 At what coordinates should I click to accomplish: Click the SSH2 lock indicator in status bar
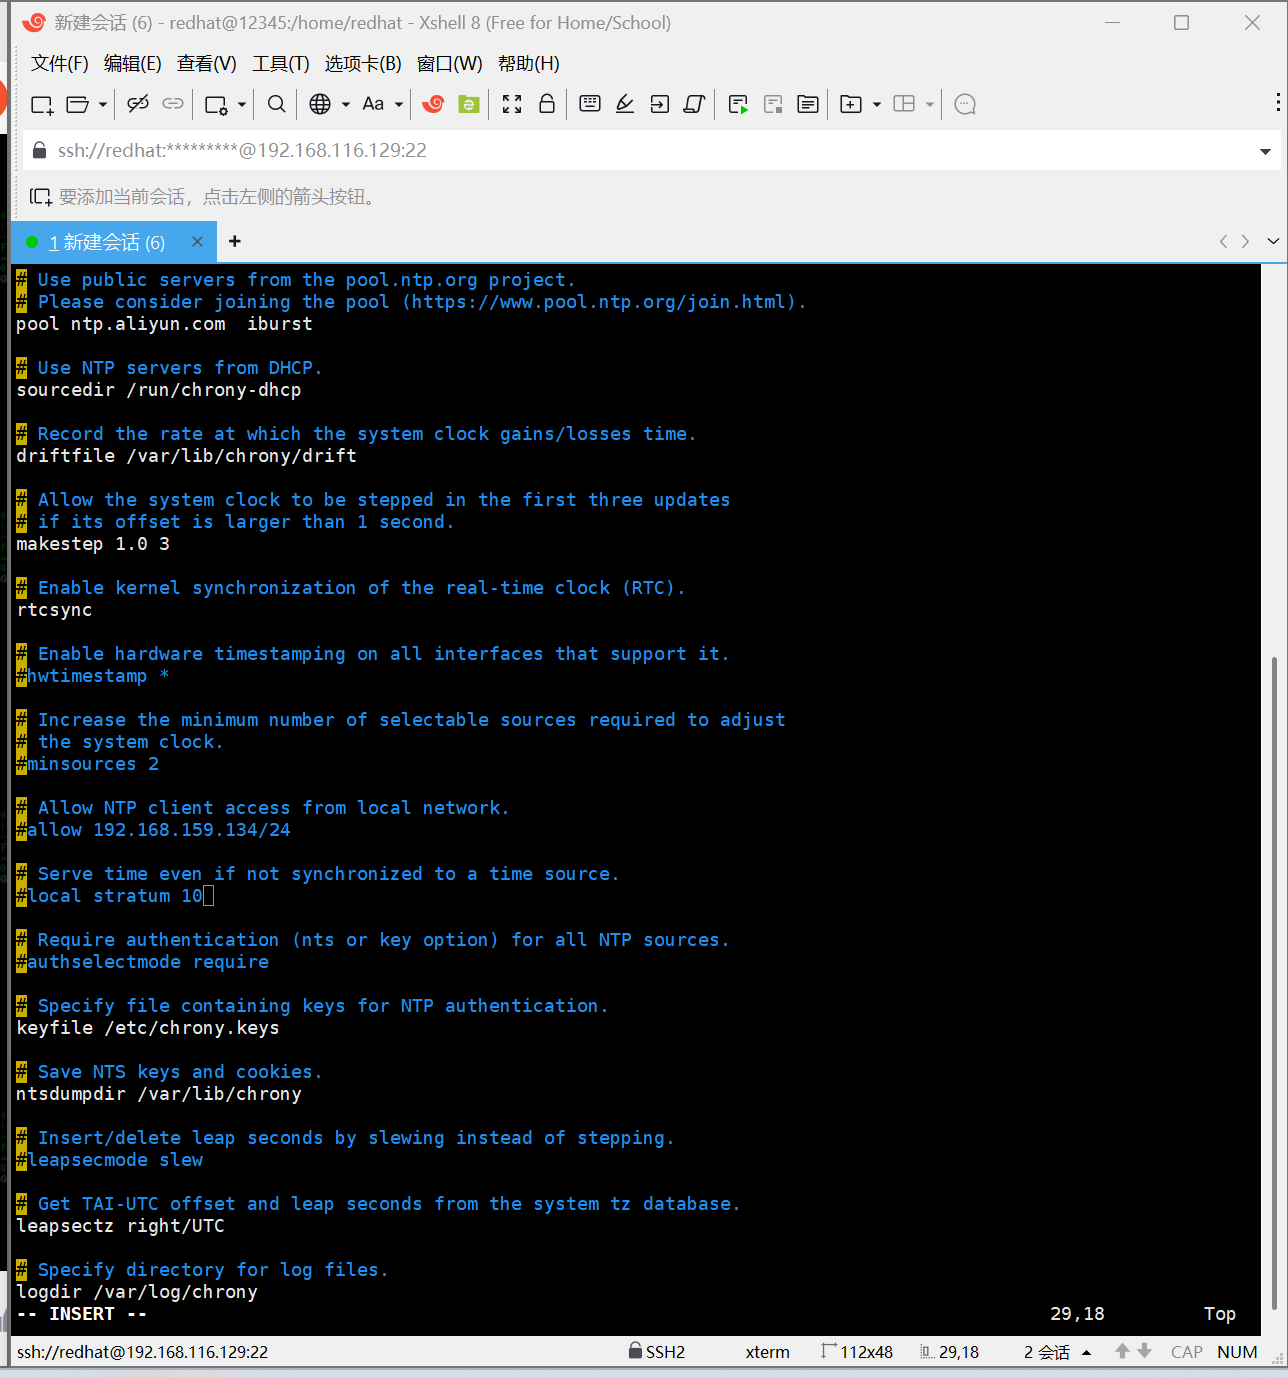pos(657,1352)
